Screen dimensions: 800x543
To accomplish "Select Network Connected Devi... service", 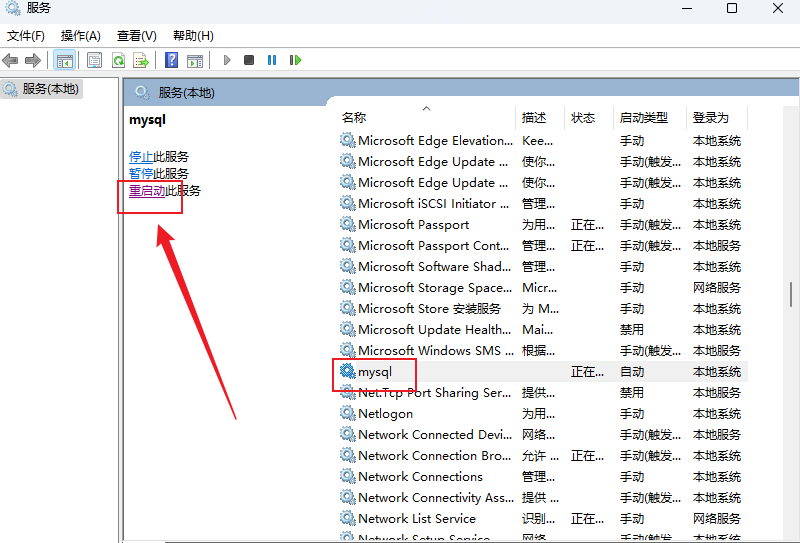I will 543,434.
